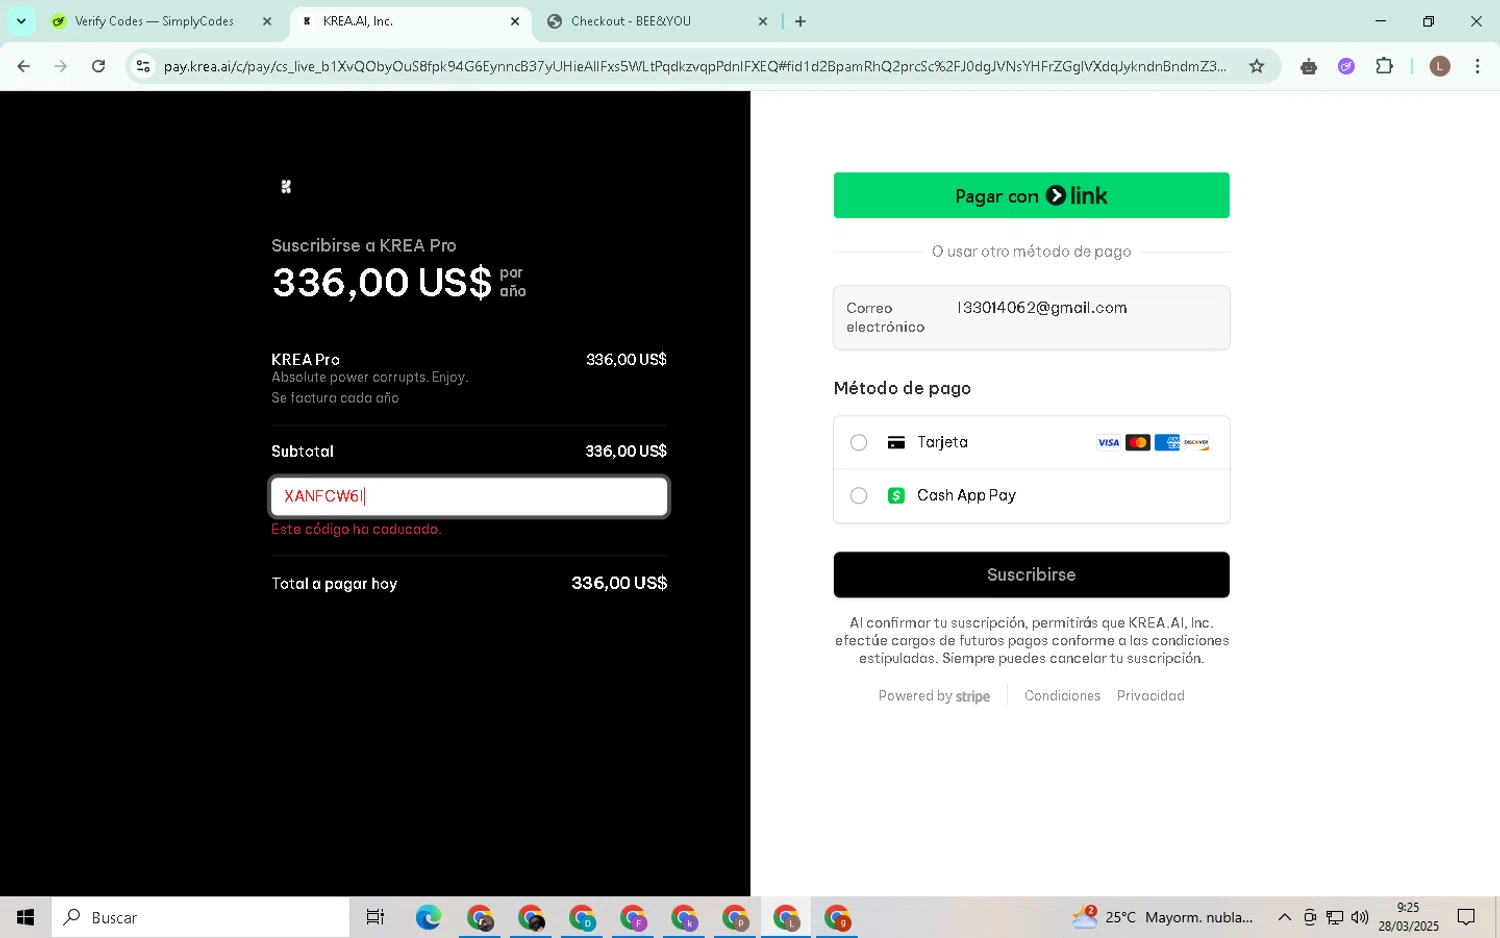Click the Mastercard logo
Screen dimensions: 1500x938
(1137, 442)
